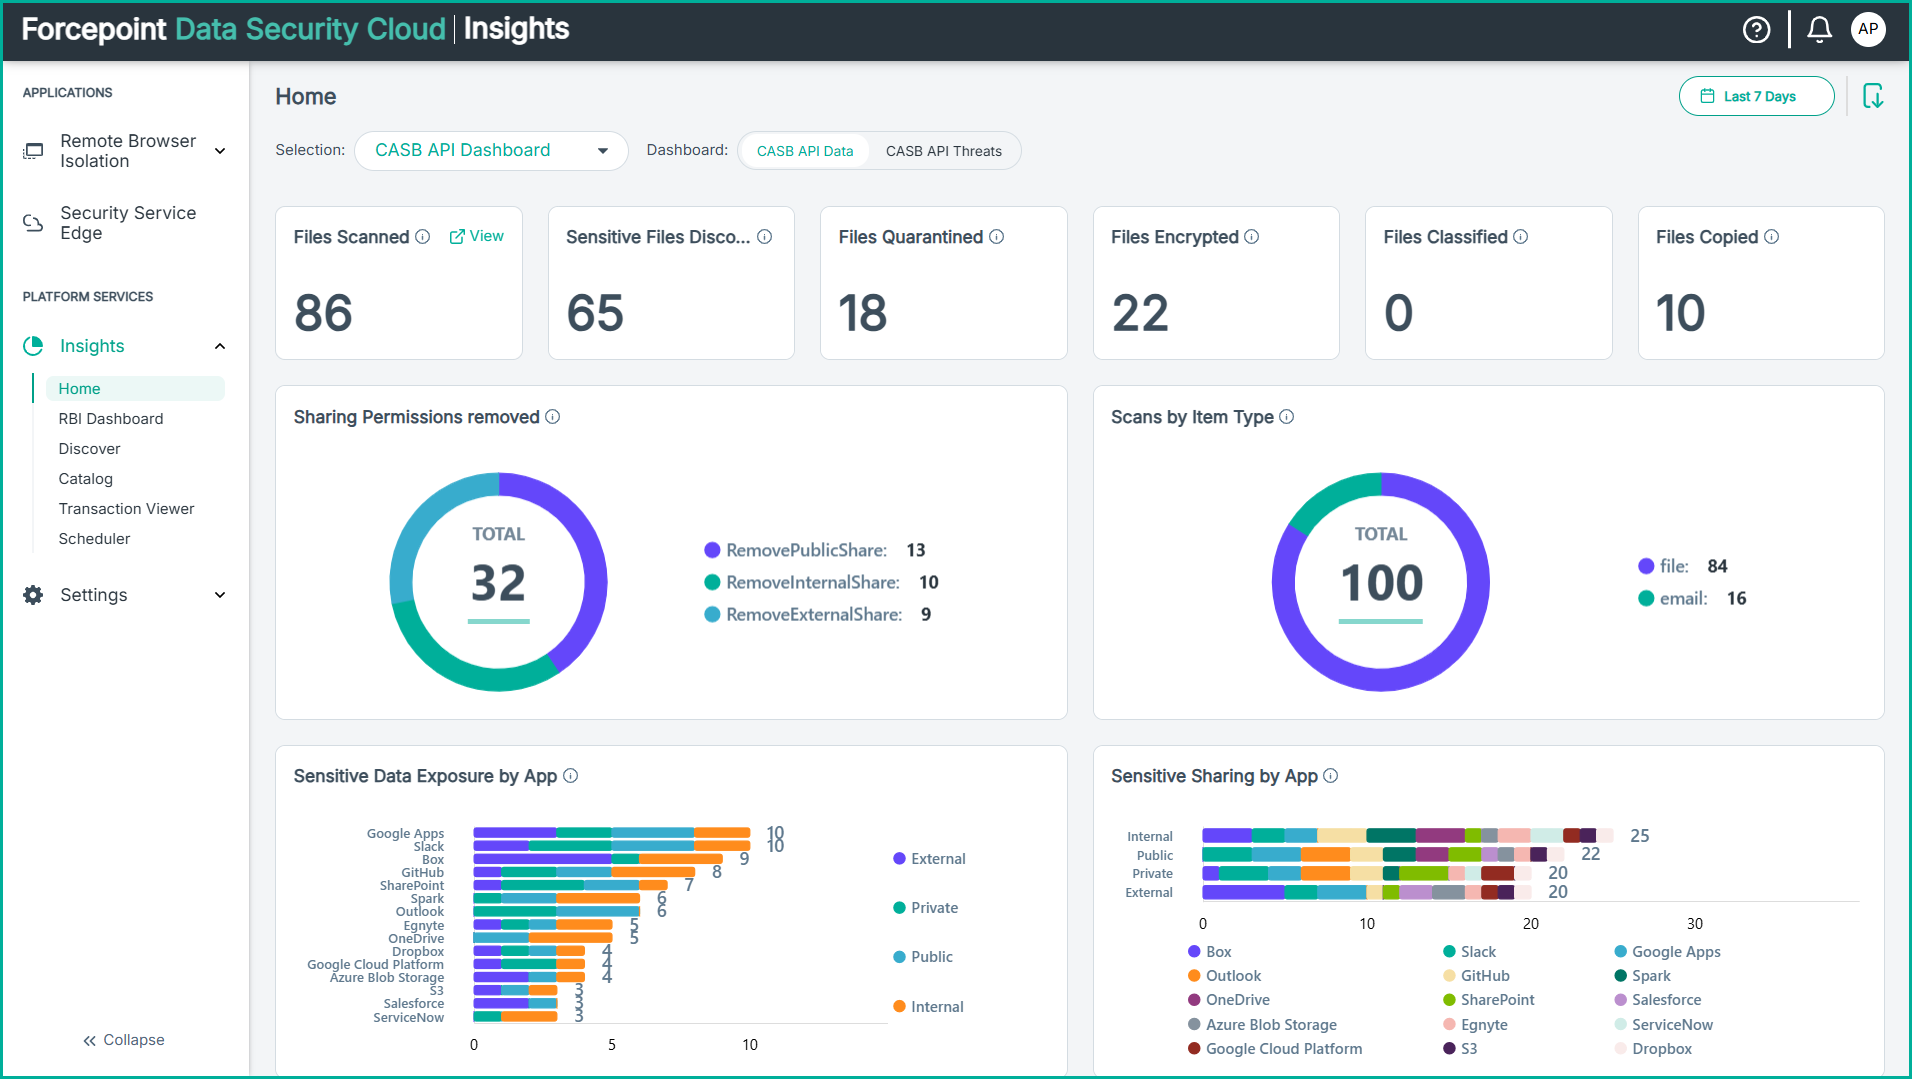Click the Files Encrypted info icon
This screenshot has height=1079, width=1912.
click(1252, 237)
